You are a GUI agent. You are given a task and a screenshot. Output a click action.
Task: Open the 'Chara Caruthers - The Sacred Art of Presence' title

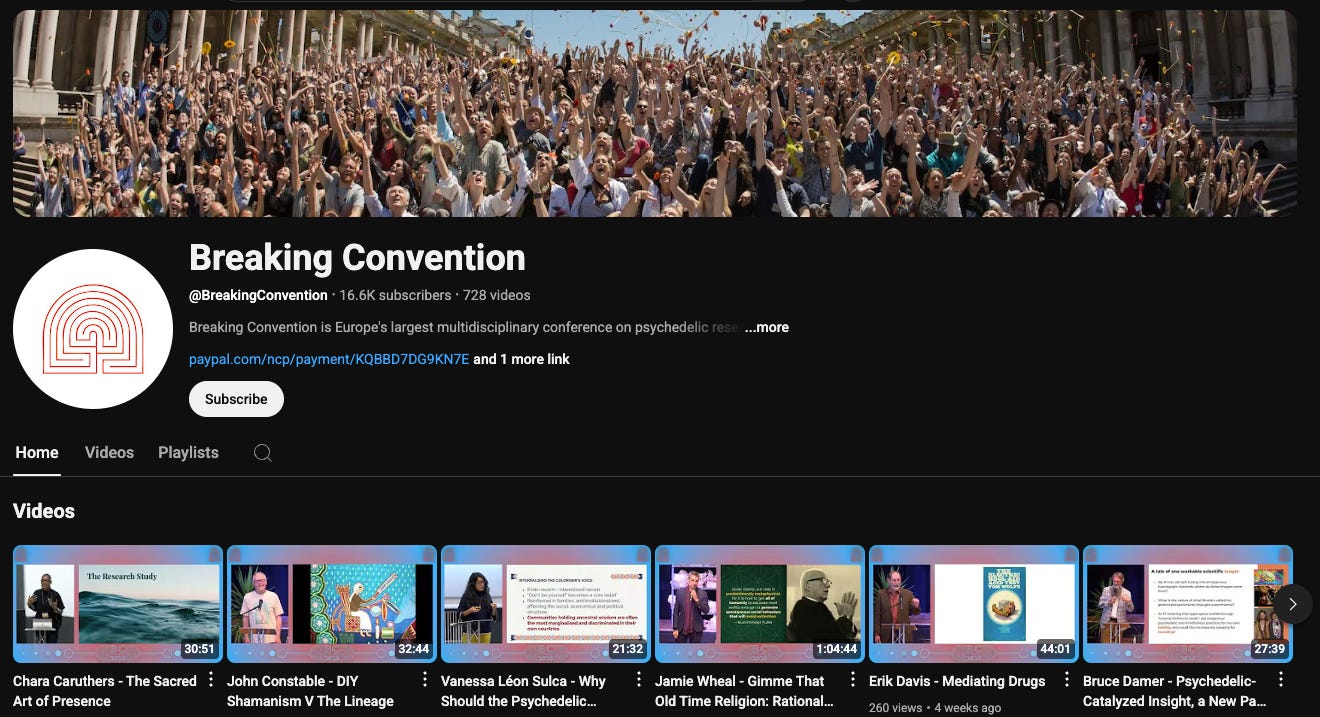coord(105,691)
